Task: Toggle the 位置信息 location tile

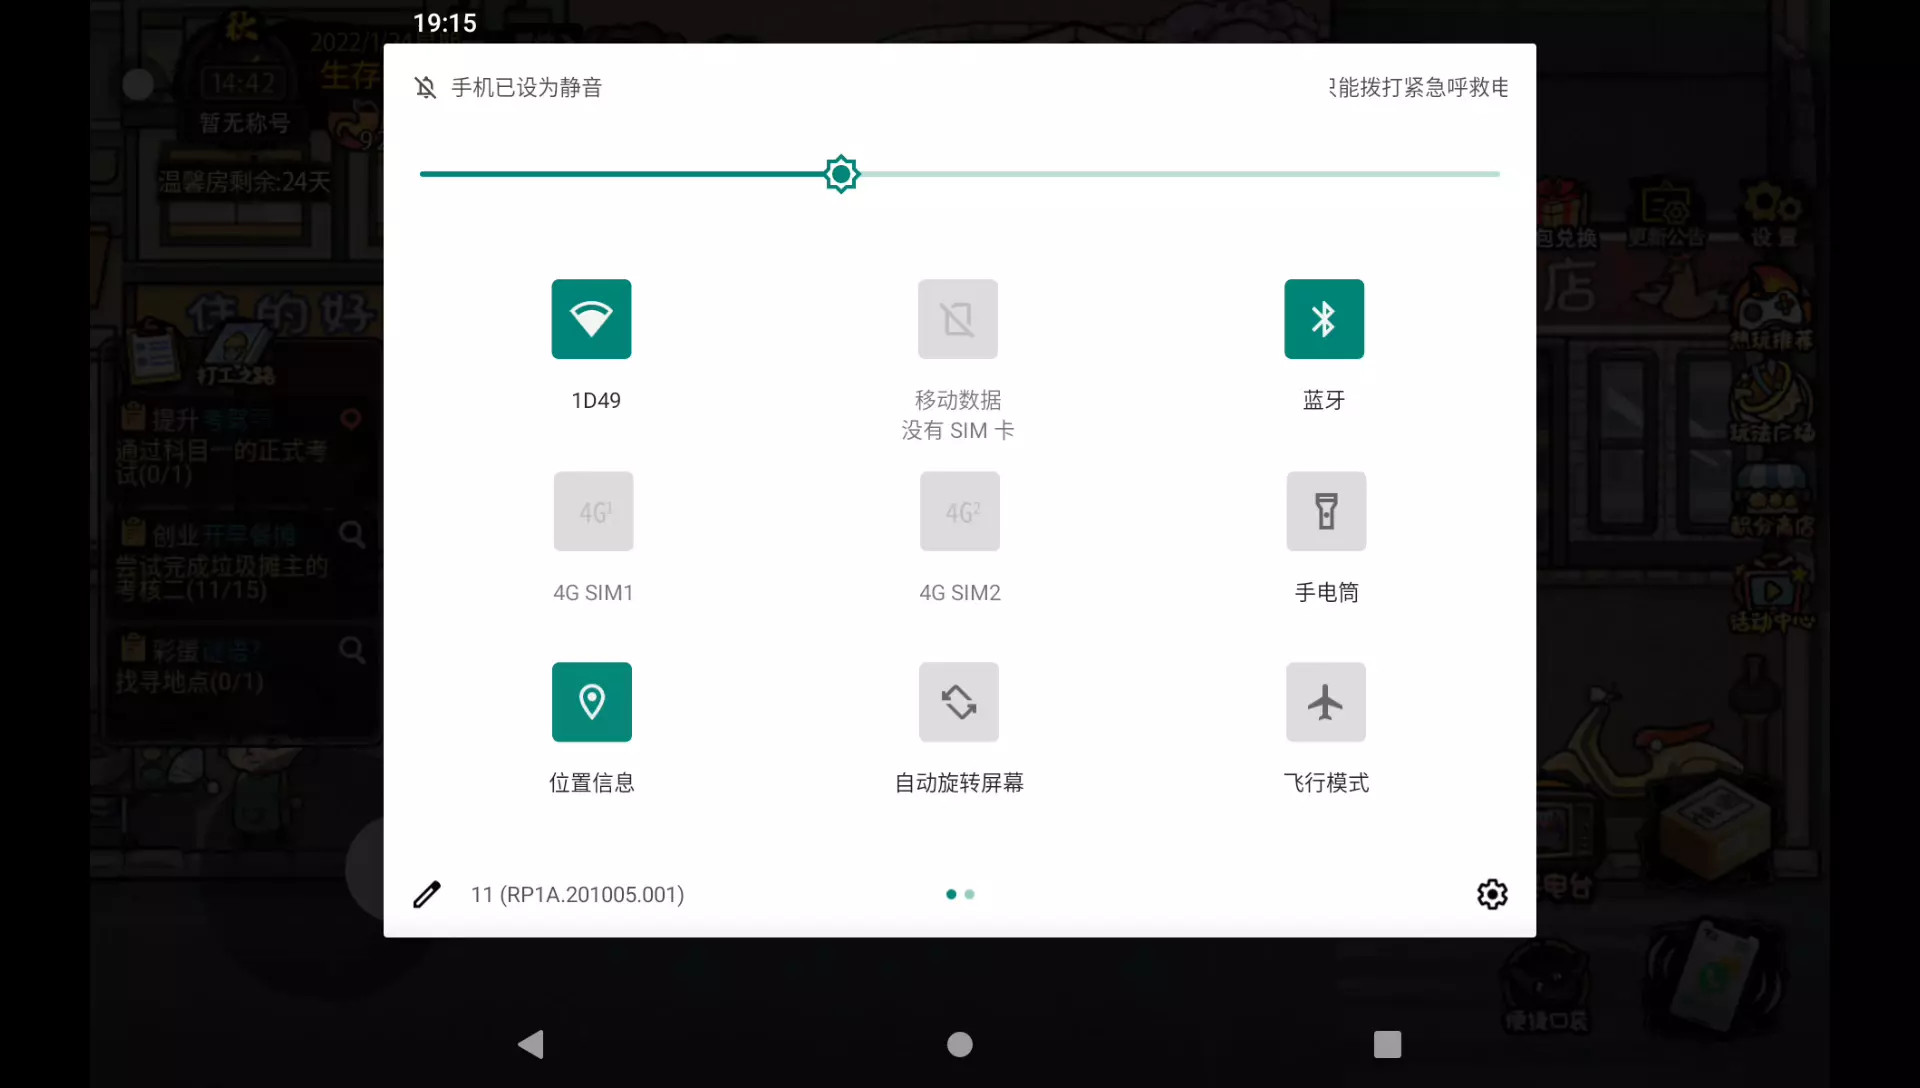Action: point(591,702)
